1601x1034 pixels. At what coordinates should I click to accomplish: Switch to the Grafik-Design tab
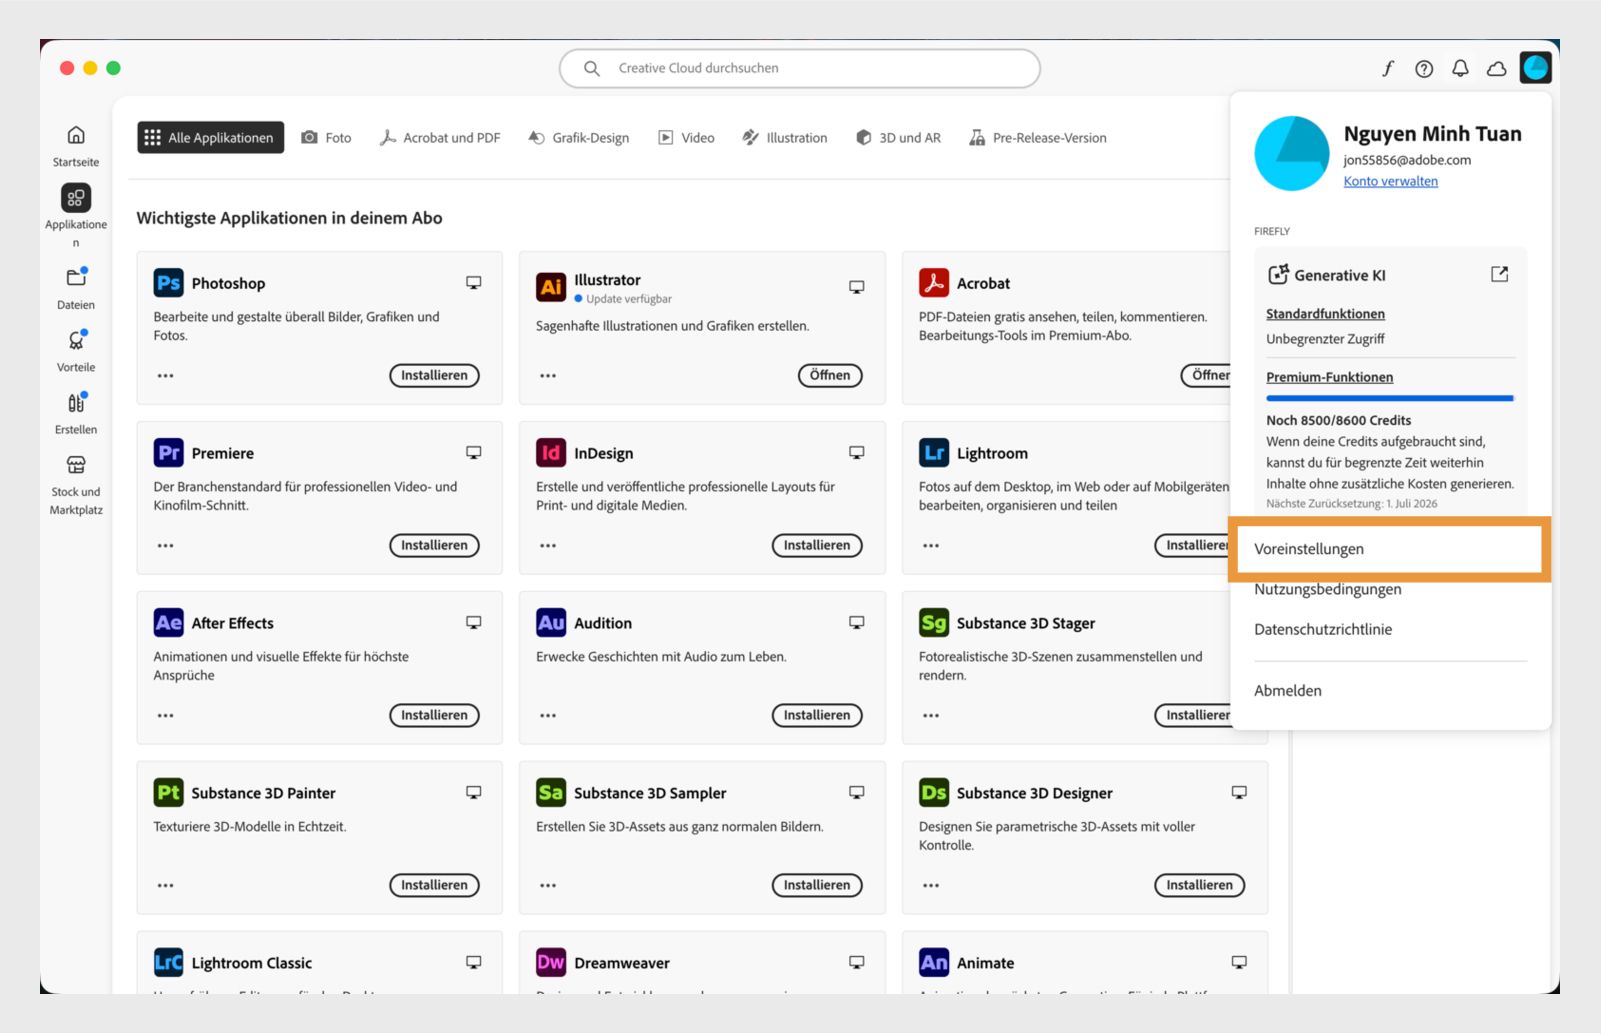pyautogui.click(x=579, y=137)
